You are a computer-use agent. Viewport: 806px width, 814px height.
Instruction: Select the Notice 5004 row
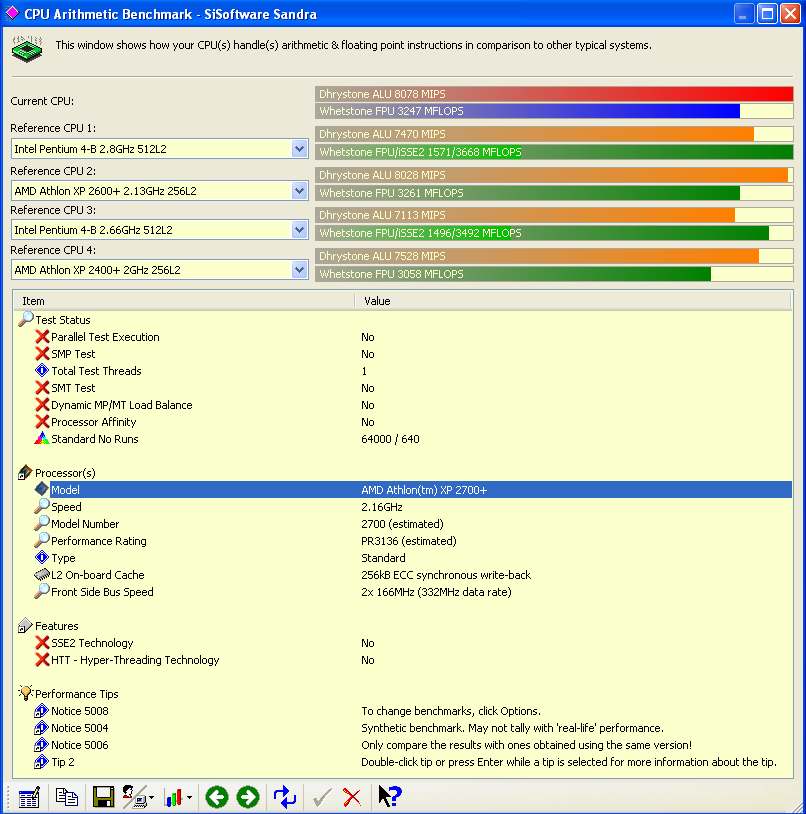click(x=403, y=728)
